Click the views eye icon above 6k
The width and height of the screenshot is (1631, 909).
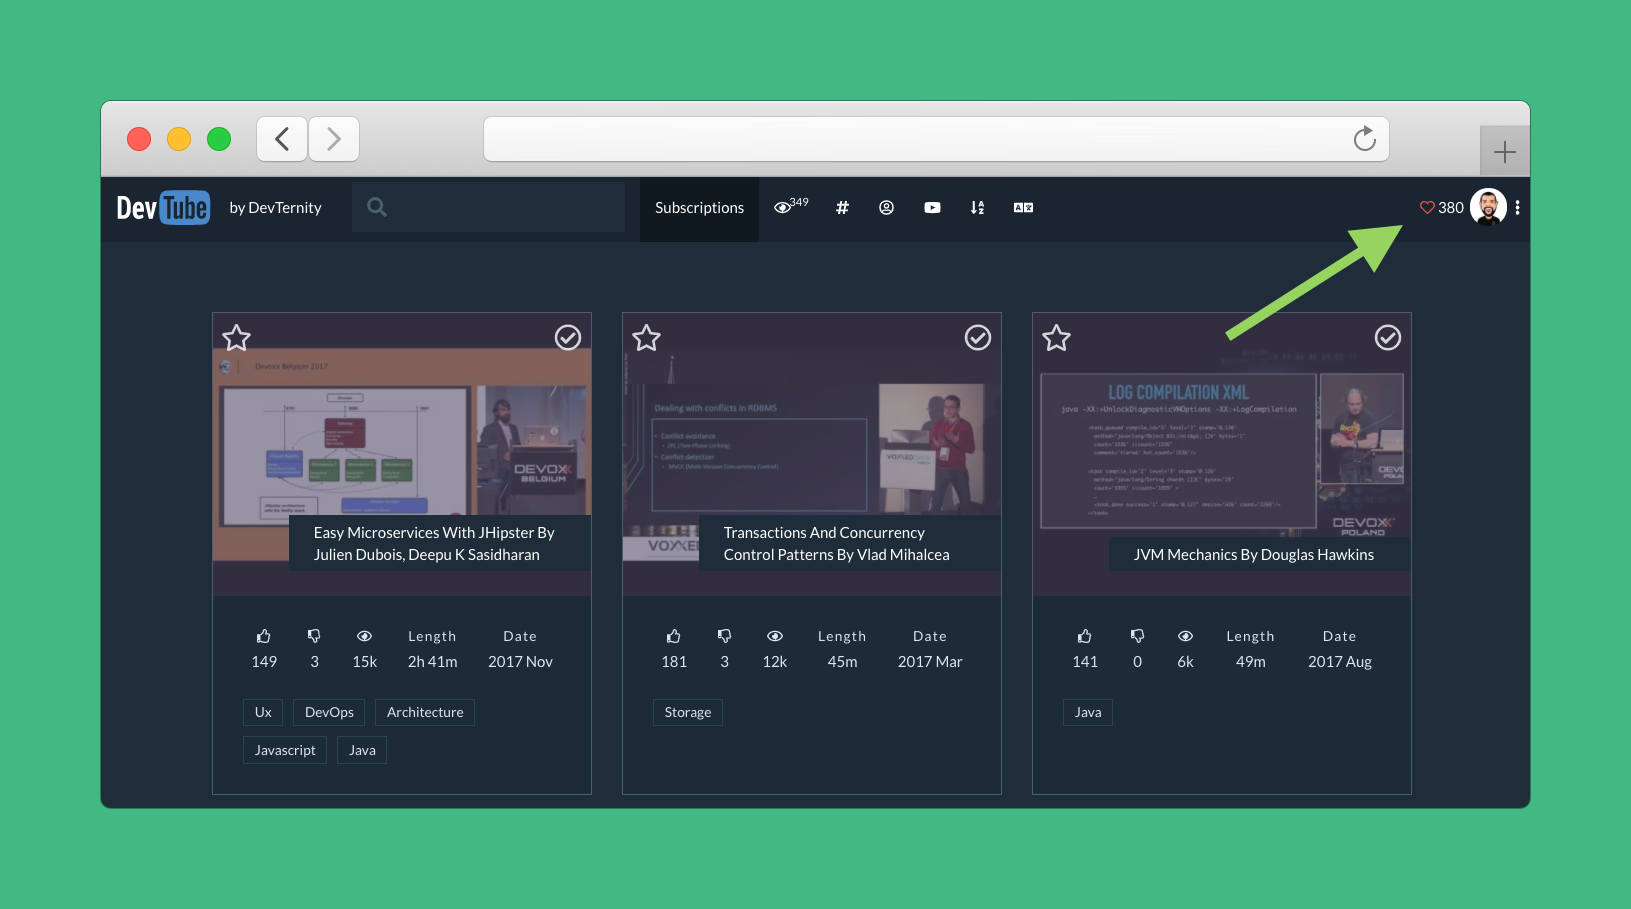[x=1185, y=636]
